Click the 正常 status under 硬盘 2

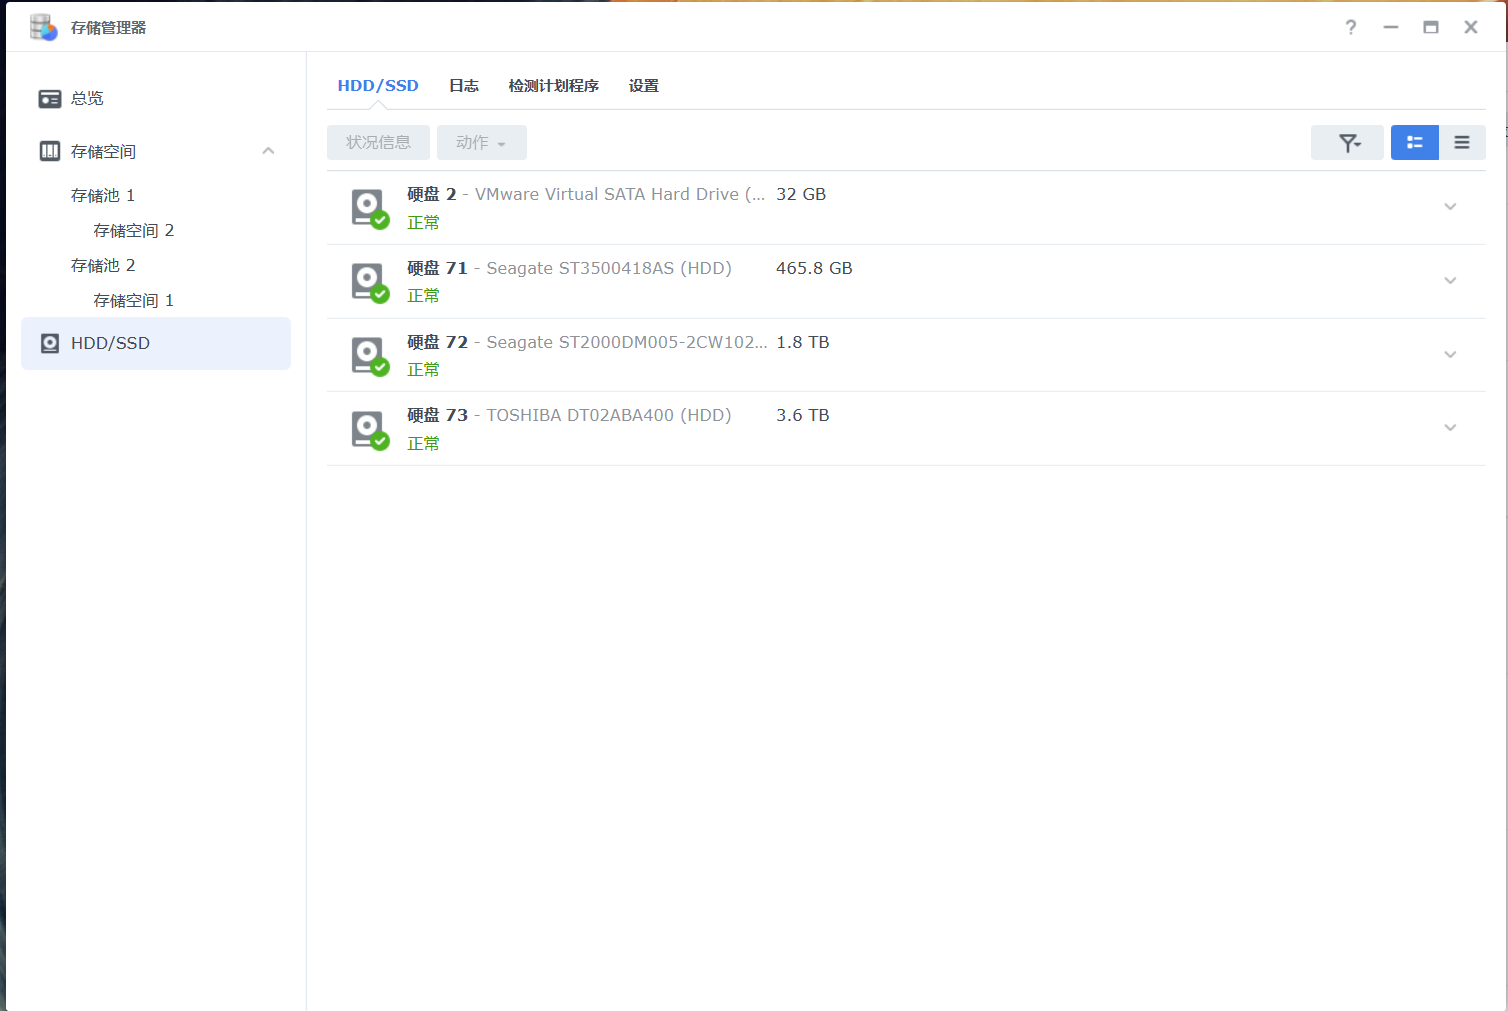pyautogui.click(x=423, y=223)
